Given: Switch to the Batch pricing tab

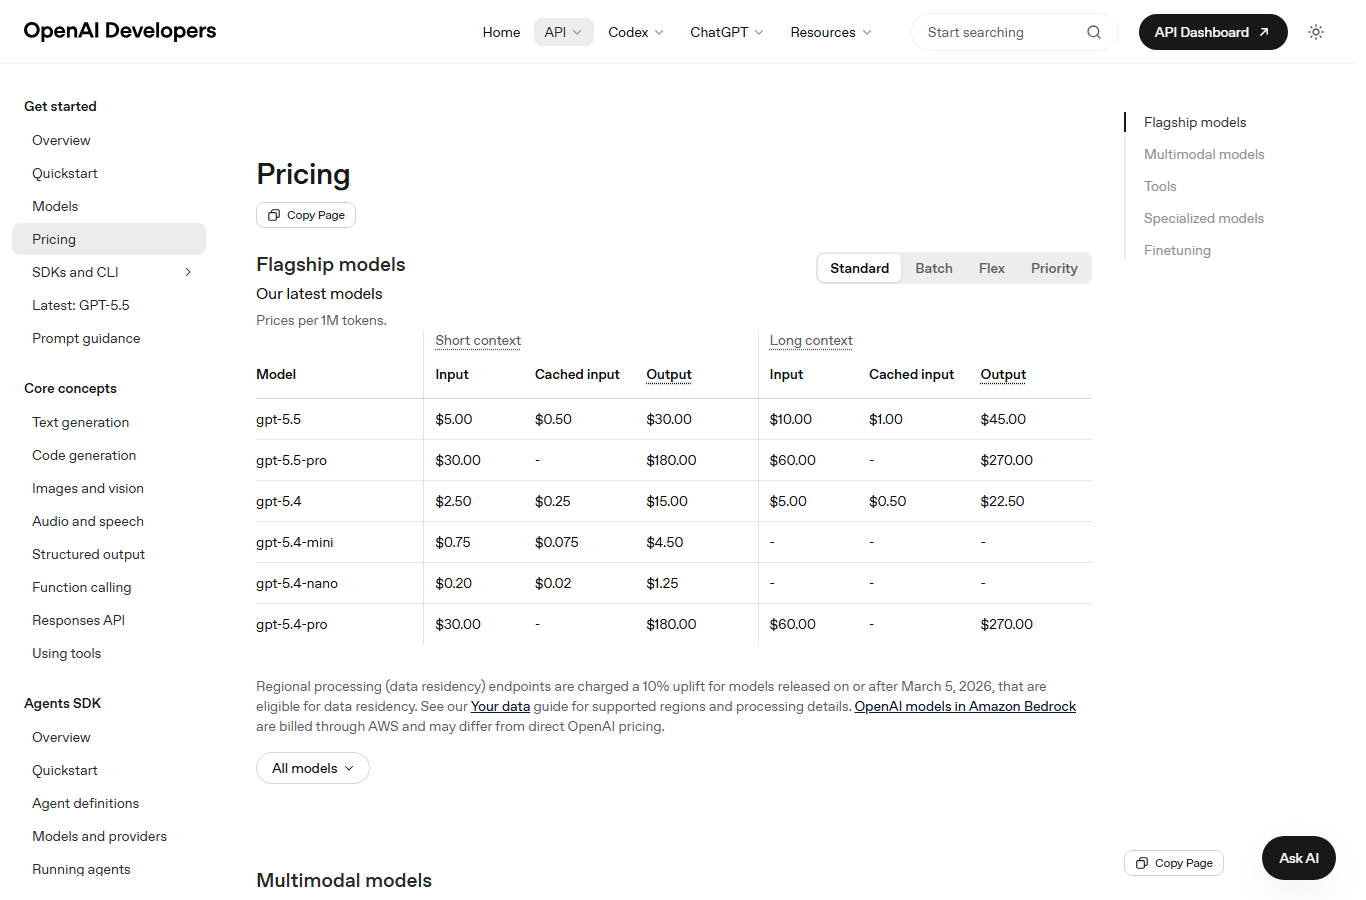Looking at the screenshot, I should tap(934, 268).
